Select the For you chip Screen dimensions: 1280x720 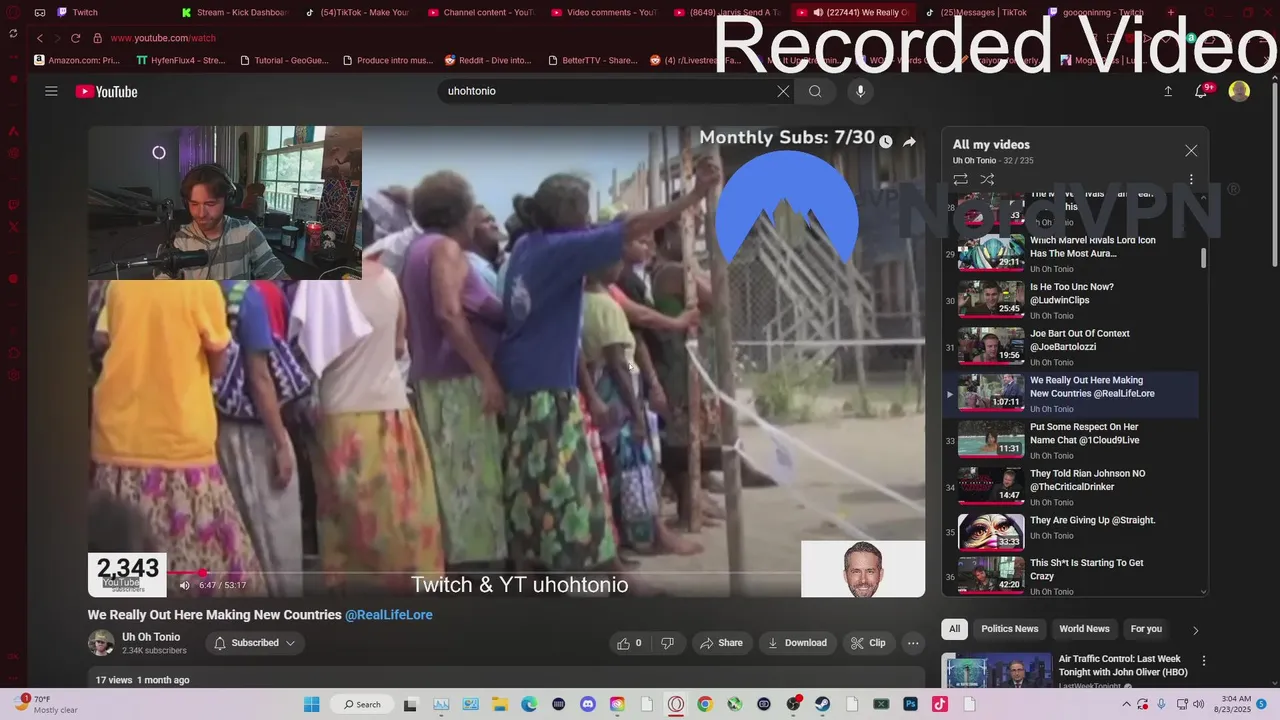pos(1146,629)
